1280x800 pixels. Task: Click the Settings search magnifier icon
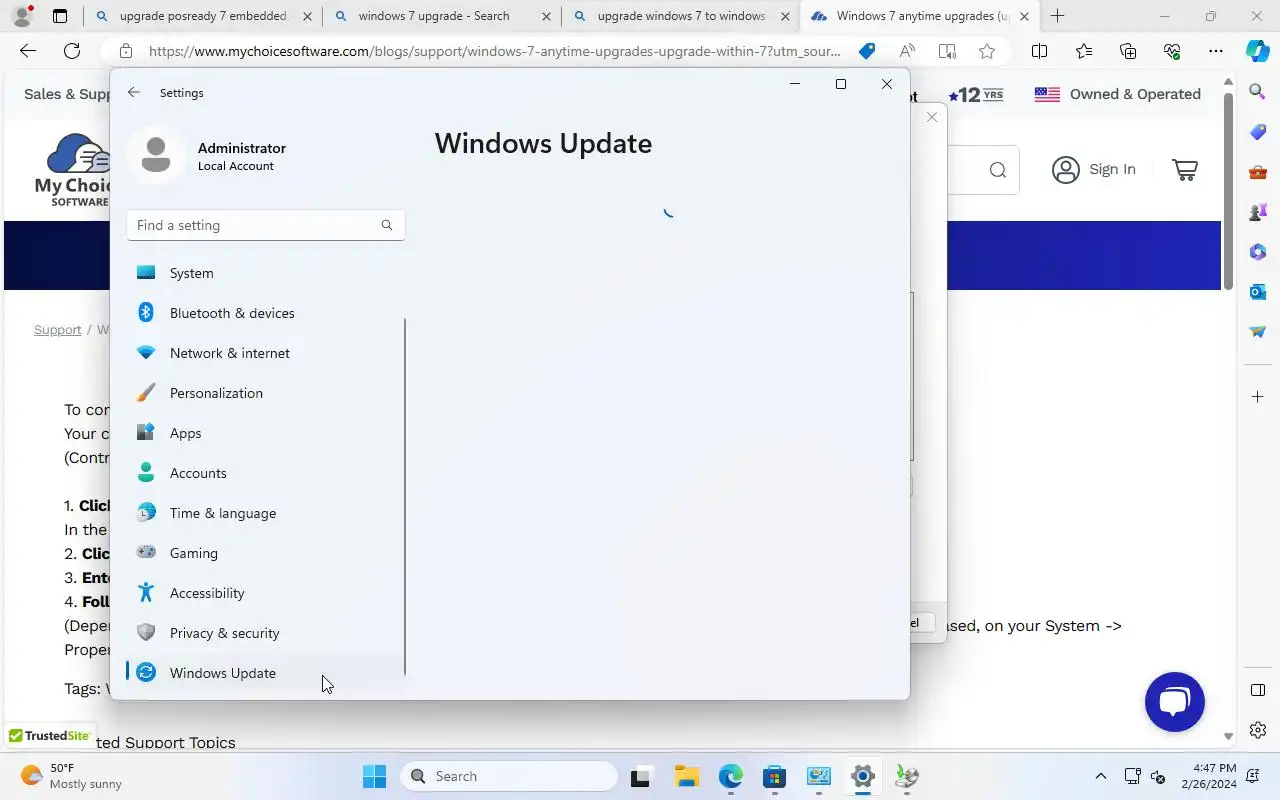(x=387, y=225)
